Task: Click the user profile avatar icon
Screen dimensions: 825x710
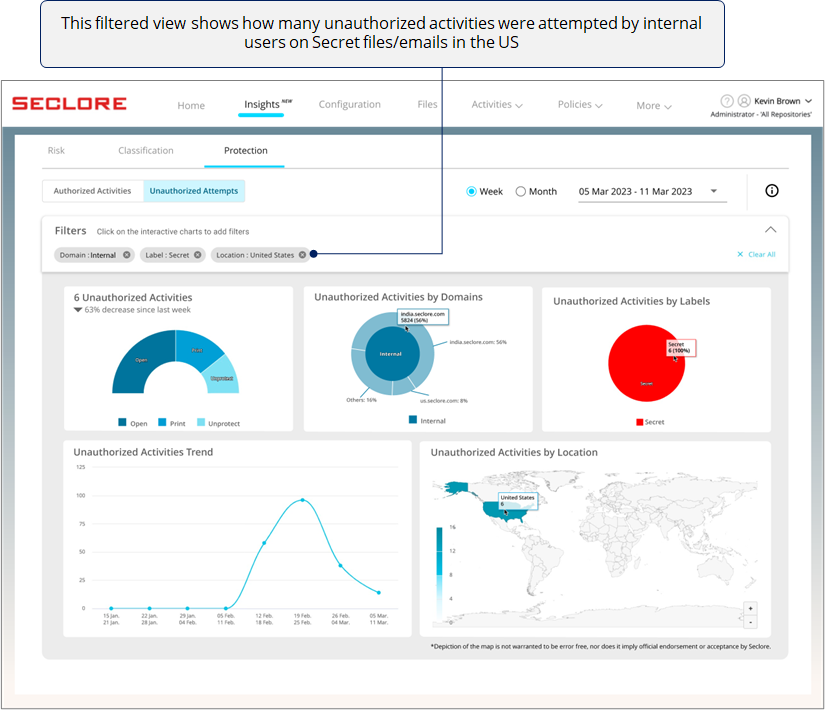Action: click(744, 101)
